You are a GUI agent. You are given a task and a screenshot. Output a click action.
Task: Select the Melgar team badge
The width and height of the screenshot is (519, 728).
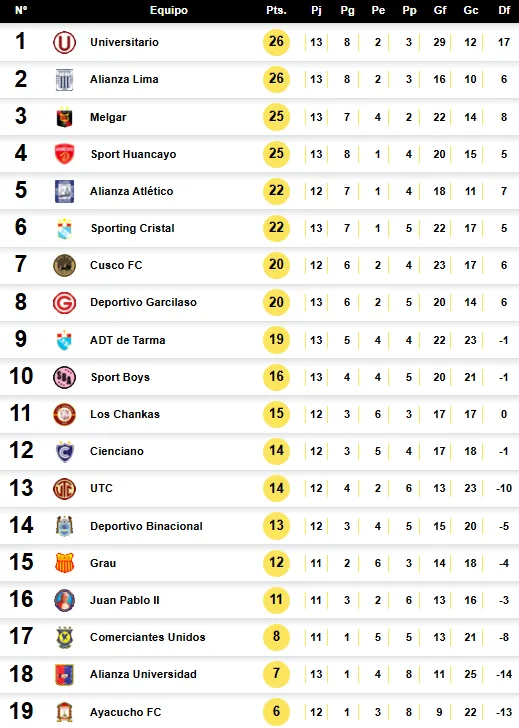[64, 117]
